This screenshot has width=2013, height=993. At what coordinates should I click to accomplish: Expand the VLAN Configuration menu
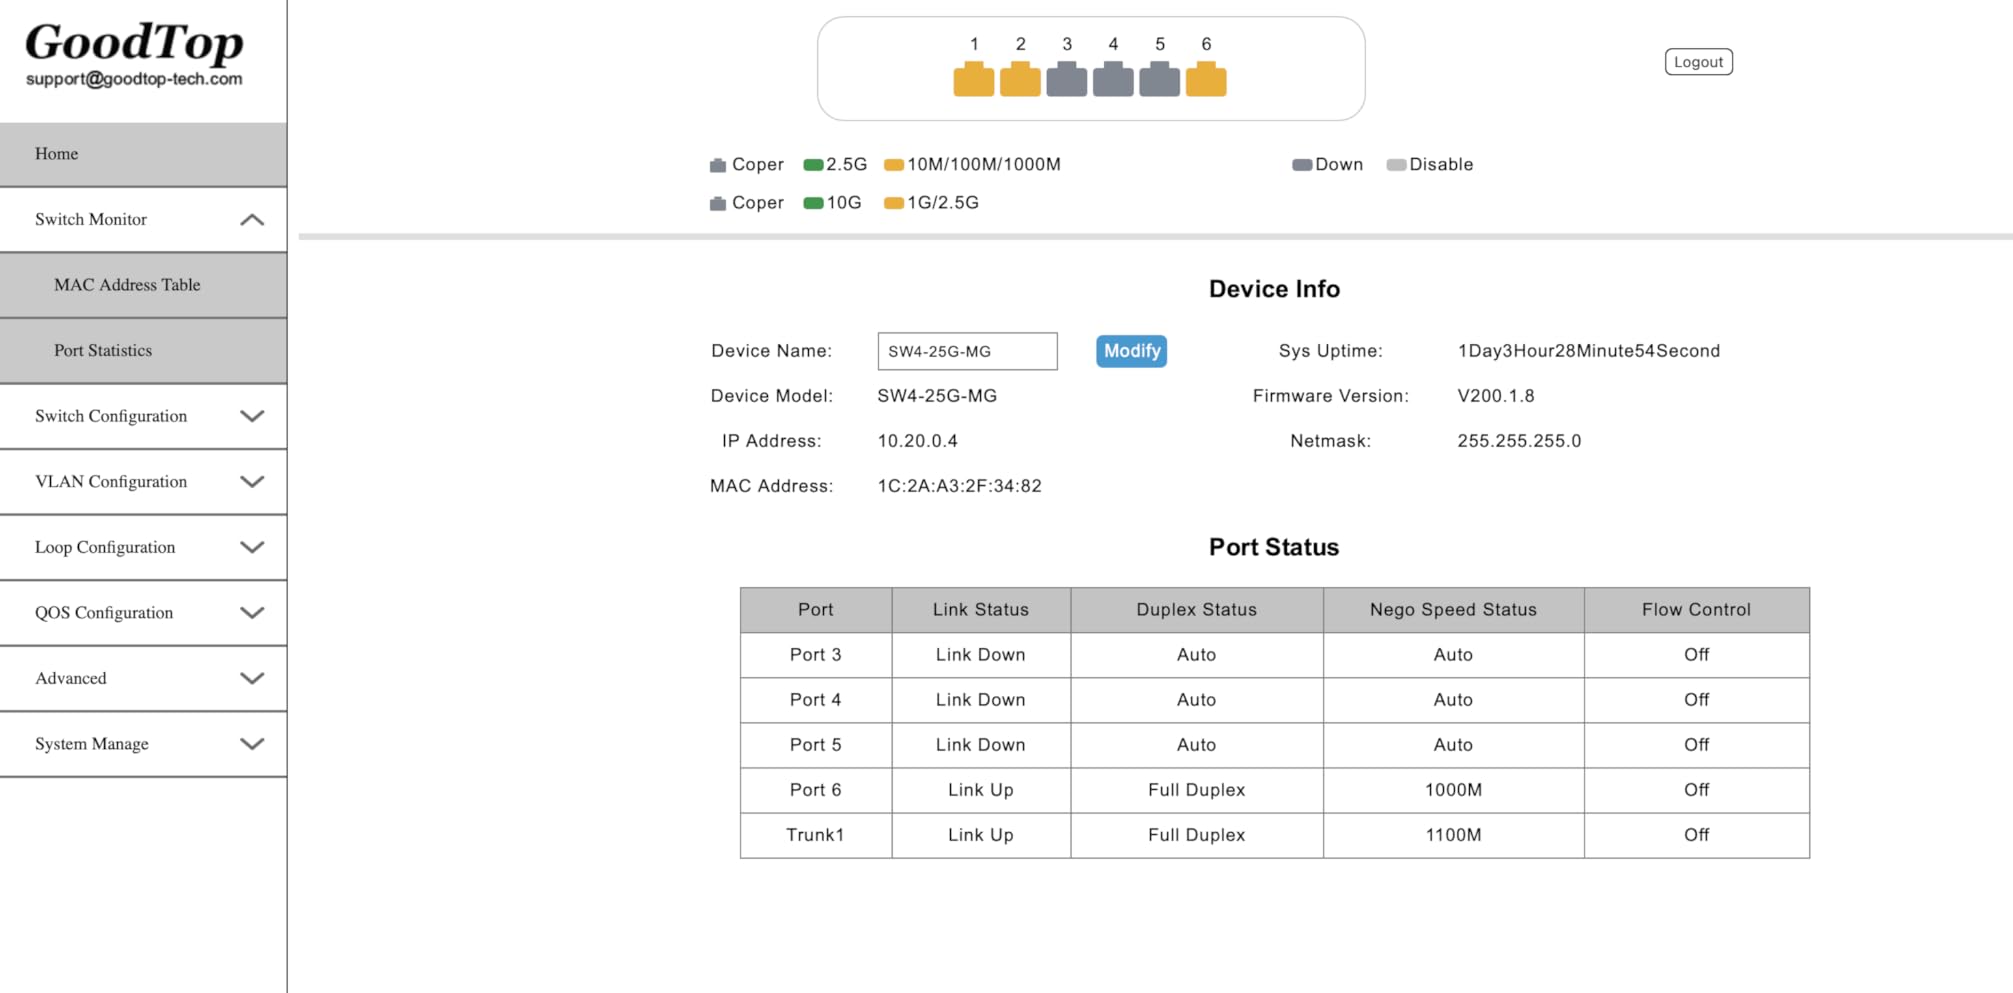coord(252,482)
